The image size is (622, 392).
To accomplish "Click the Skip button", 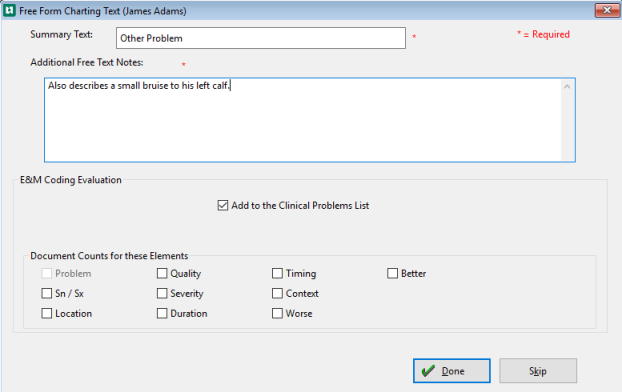I will [538, 371].
